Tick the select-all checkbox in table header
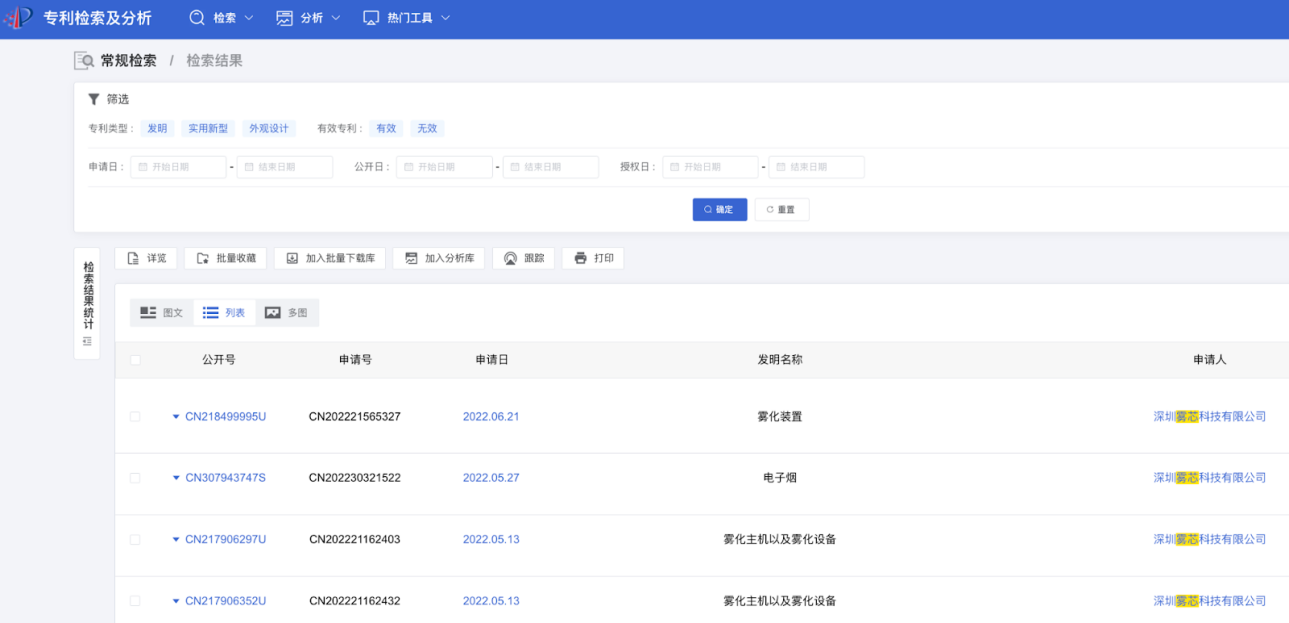Viewport: 1289px width, 623px height. (x=135, y=360)
